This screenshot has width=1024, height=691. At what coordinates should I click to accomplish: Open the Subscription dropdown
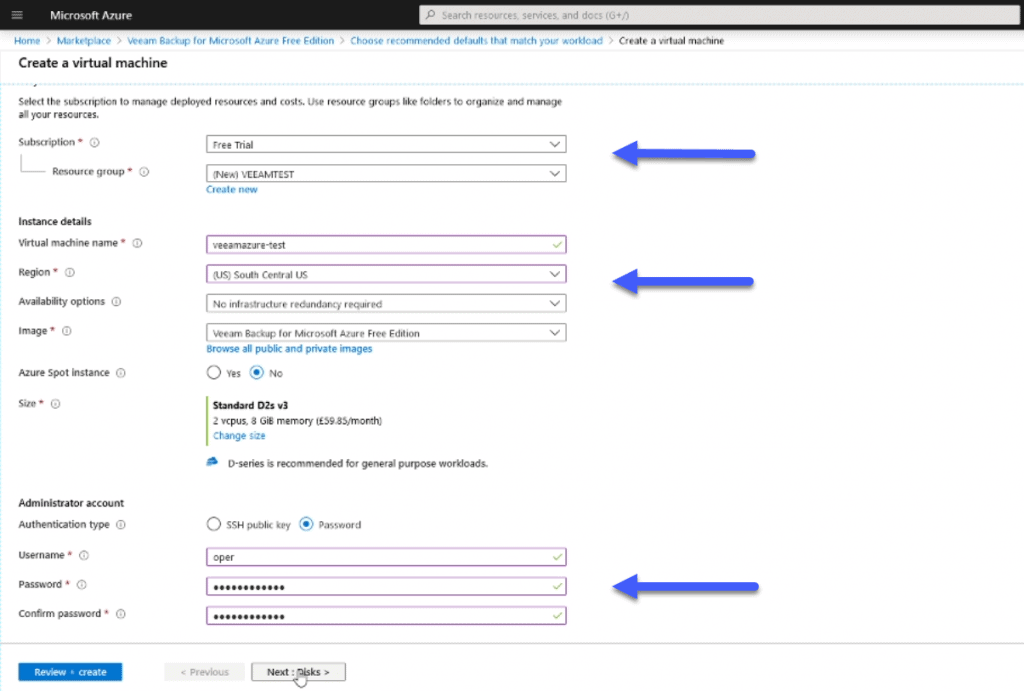coord(386,144)
